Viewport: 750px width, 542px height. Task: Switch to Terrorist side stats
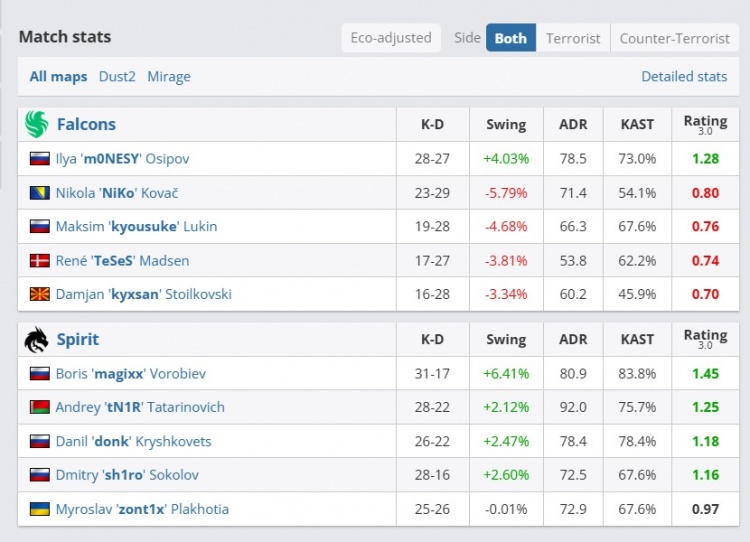coord(573,38)
